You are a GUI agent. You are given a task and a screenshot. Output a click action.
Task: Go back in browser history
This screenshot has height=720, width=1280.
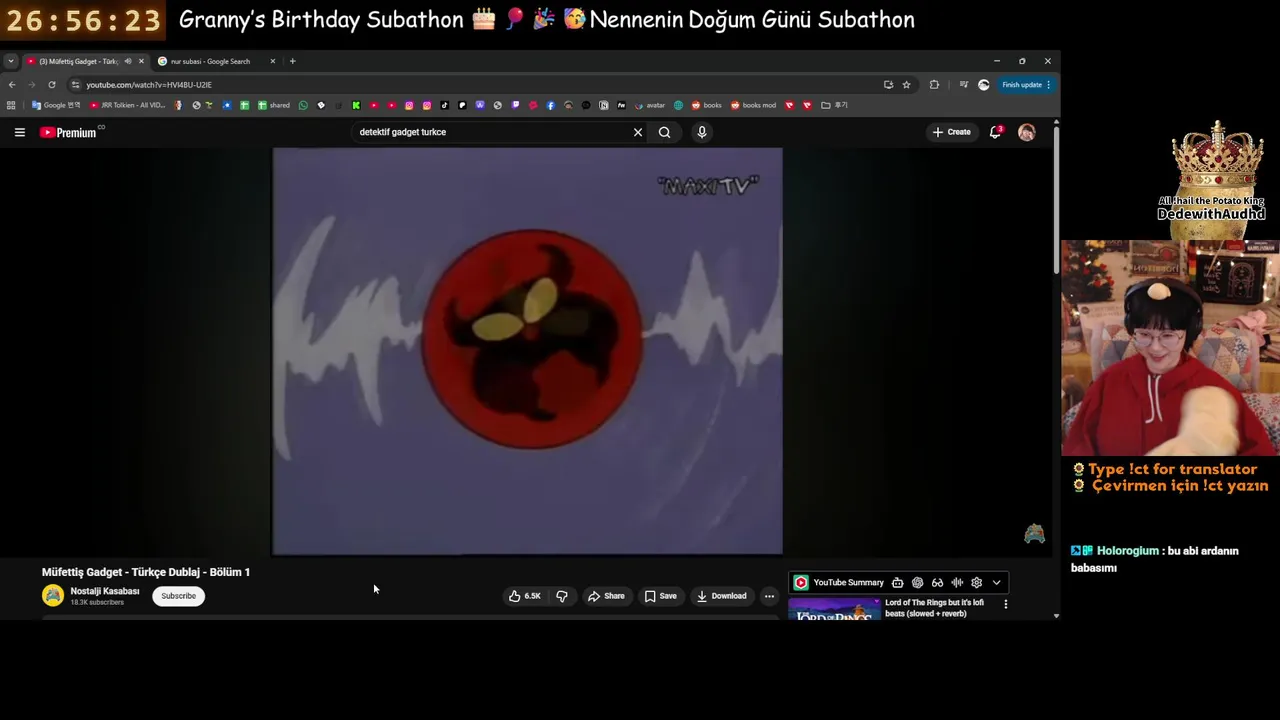coord(12,85)
